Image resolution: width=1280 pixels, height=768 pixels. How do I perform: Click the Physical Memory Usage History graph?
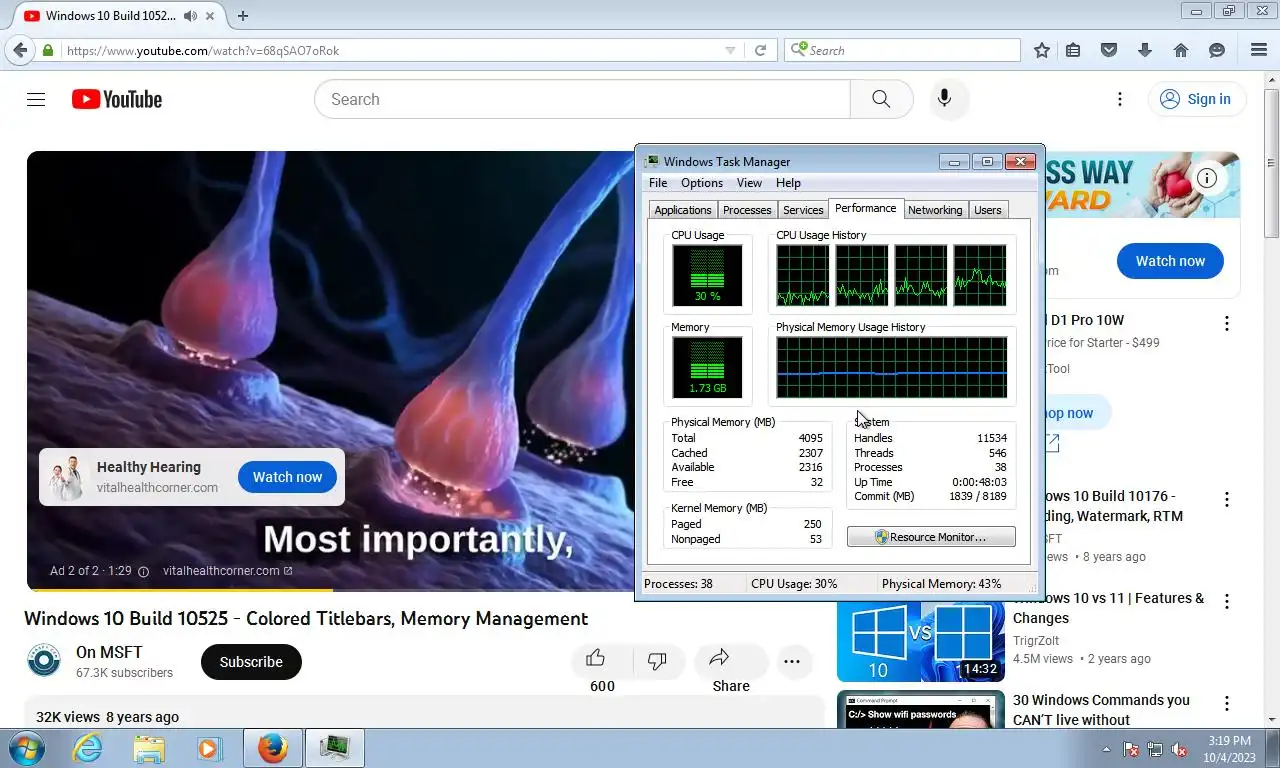point(892,368)
